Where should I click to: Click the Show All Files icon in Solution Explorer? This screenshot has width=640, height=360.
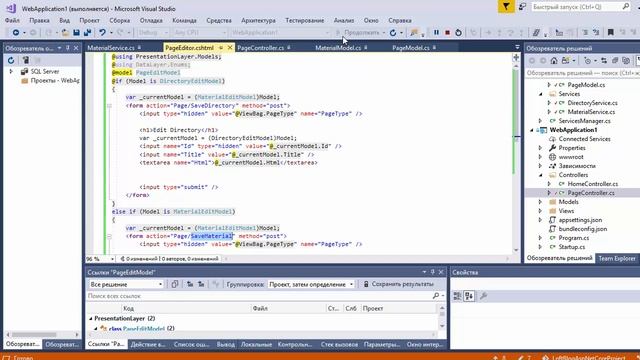pyautogui.click(x=626, y=61)
